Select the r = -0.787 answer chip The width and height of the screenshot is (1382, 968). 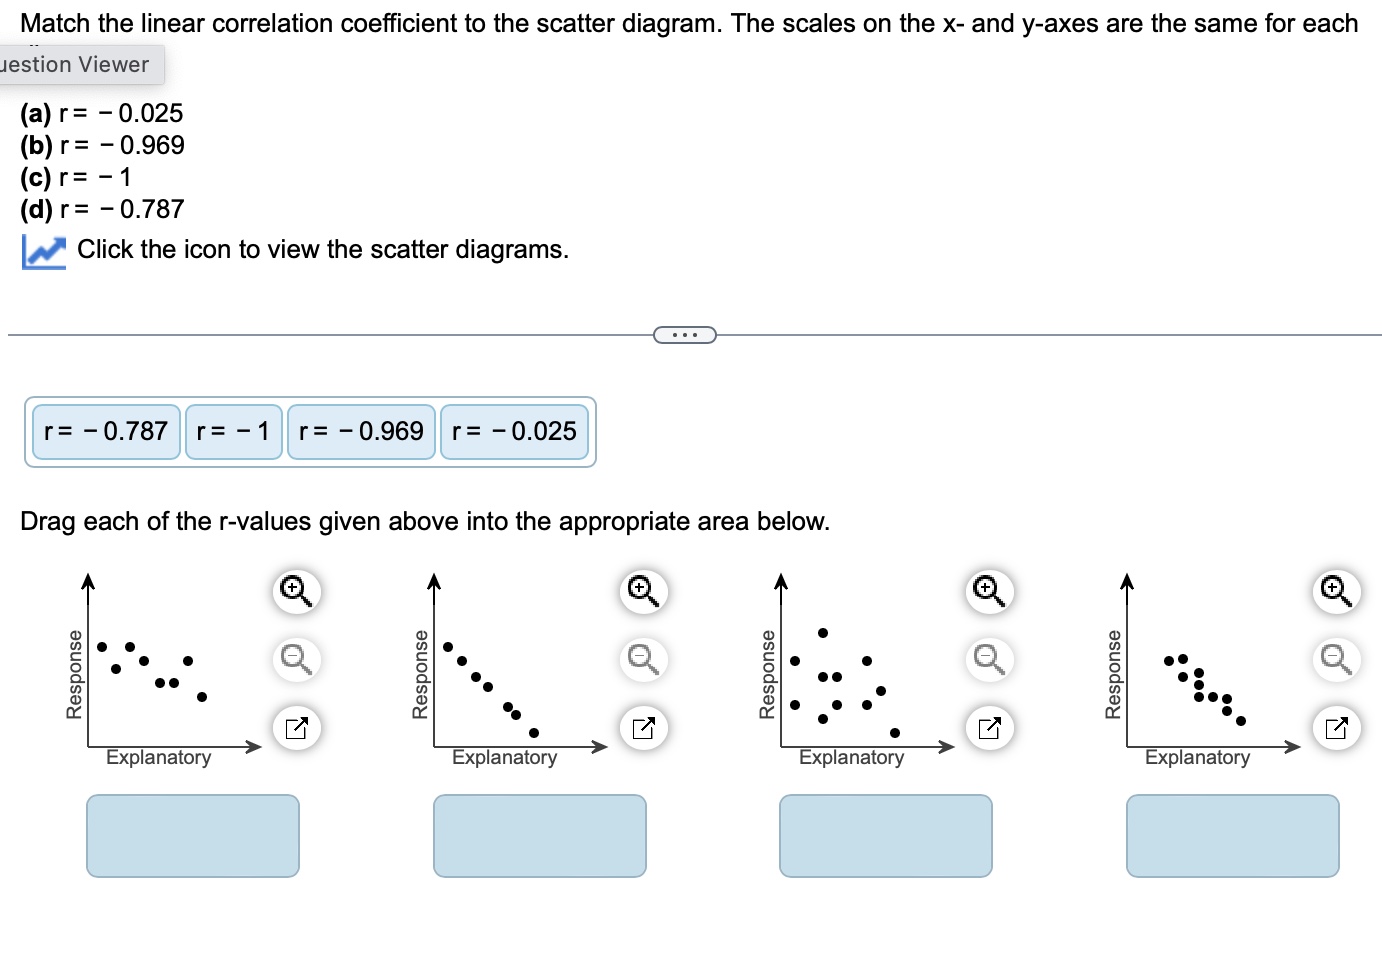click(105, 431)
